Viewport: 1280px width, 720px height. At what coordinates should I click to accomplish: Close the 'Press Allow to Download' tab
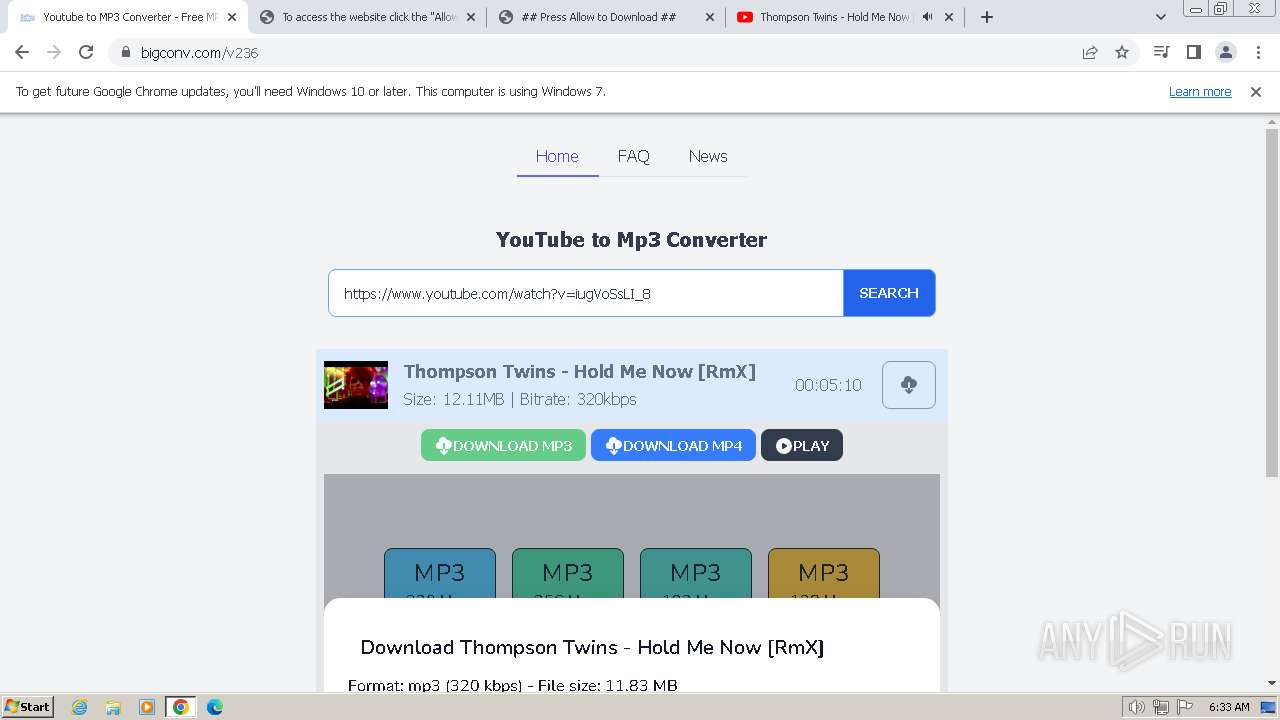pyautogui.click(x=710, y=17)
